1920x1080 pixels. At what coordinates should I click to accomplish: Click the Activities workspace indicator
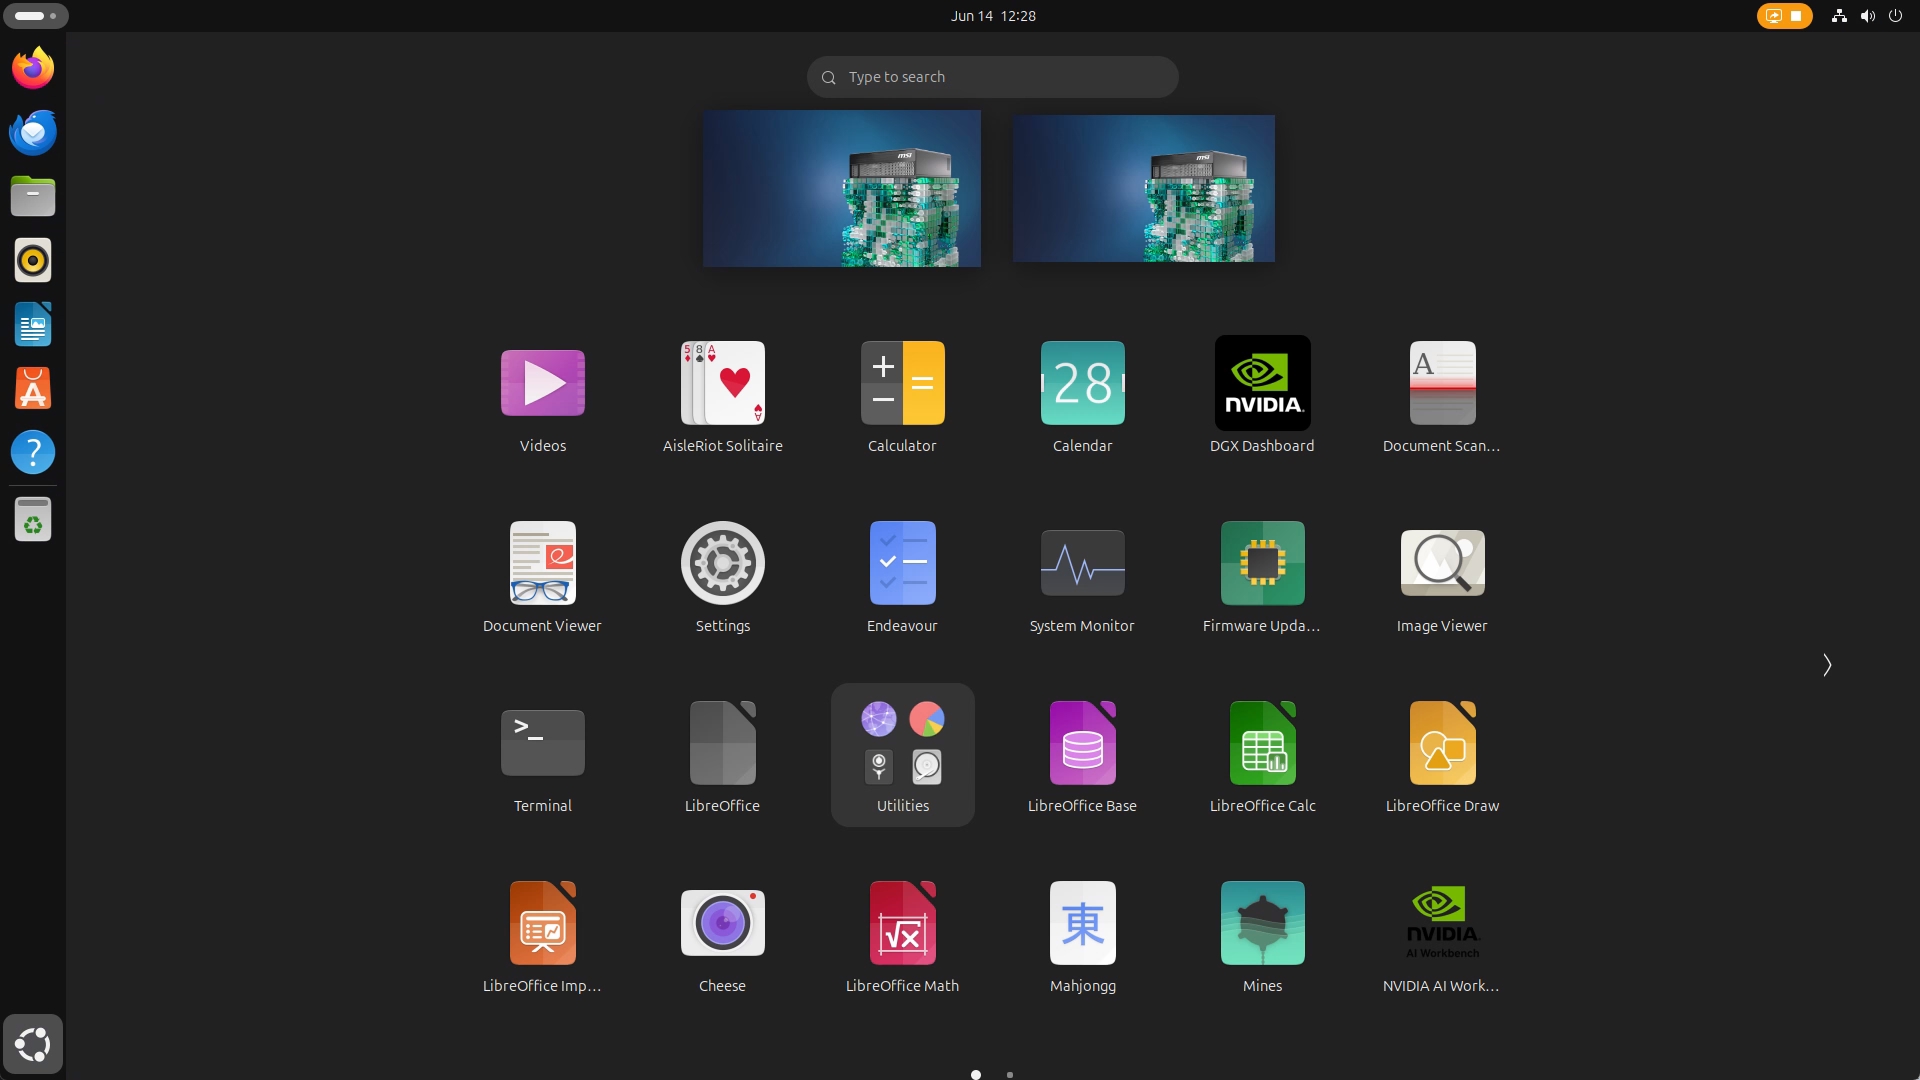pos(36,16)
